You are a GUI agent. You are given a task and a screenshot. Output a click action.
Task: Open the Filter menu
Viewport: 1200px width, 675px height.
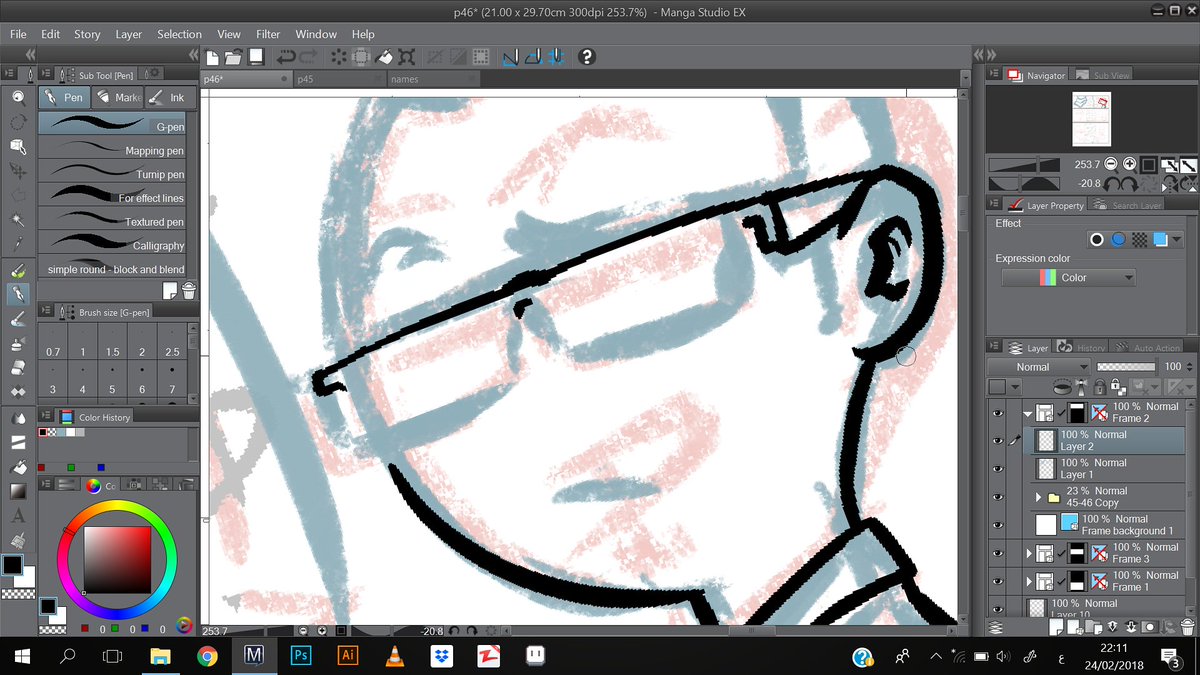[268, 34]
